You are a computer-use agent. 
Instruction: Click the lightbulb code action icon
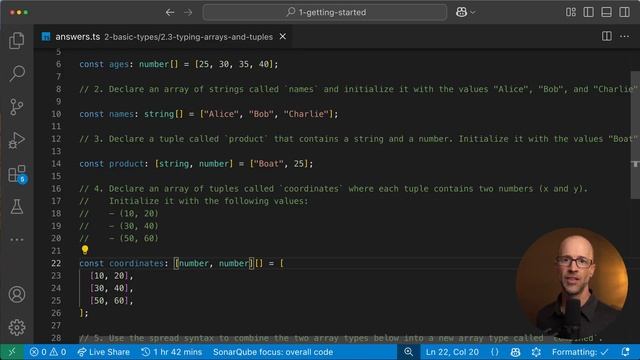[x=84, y=249]
